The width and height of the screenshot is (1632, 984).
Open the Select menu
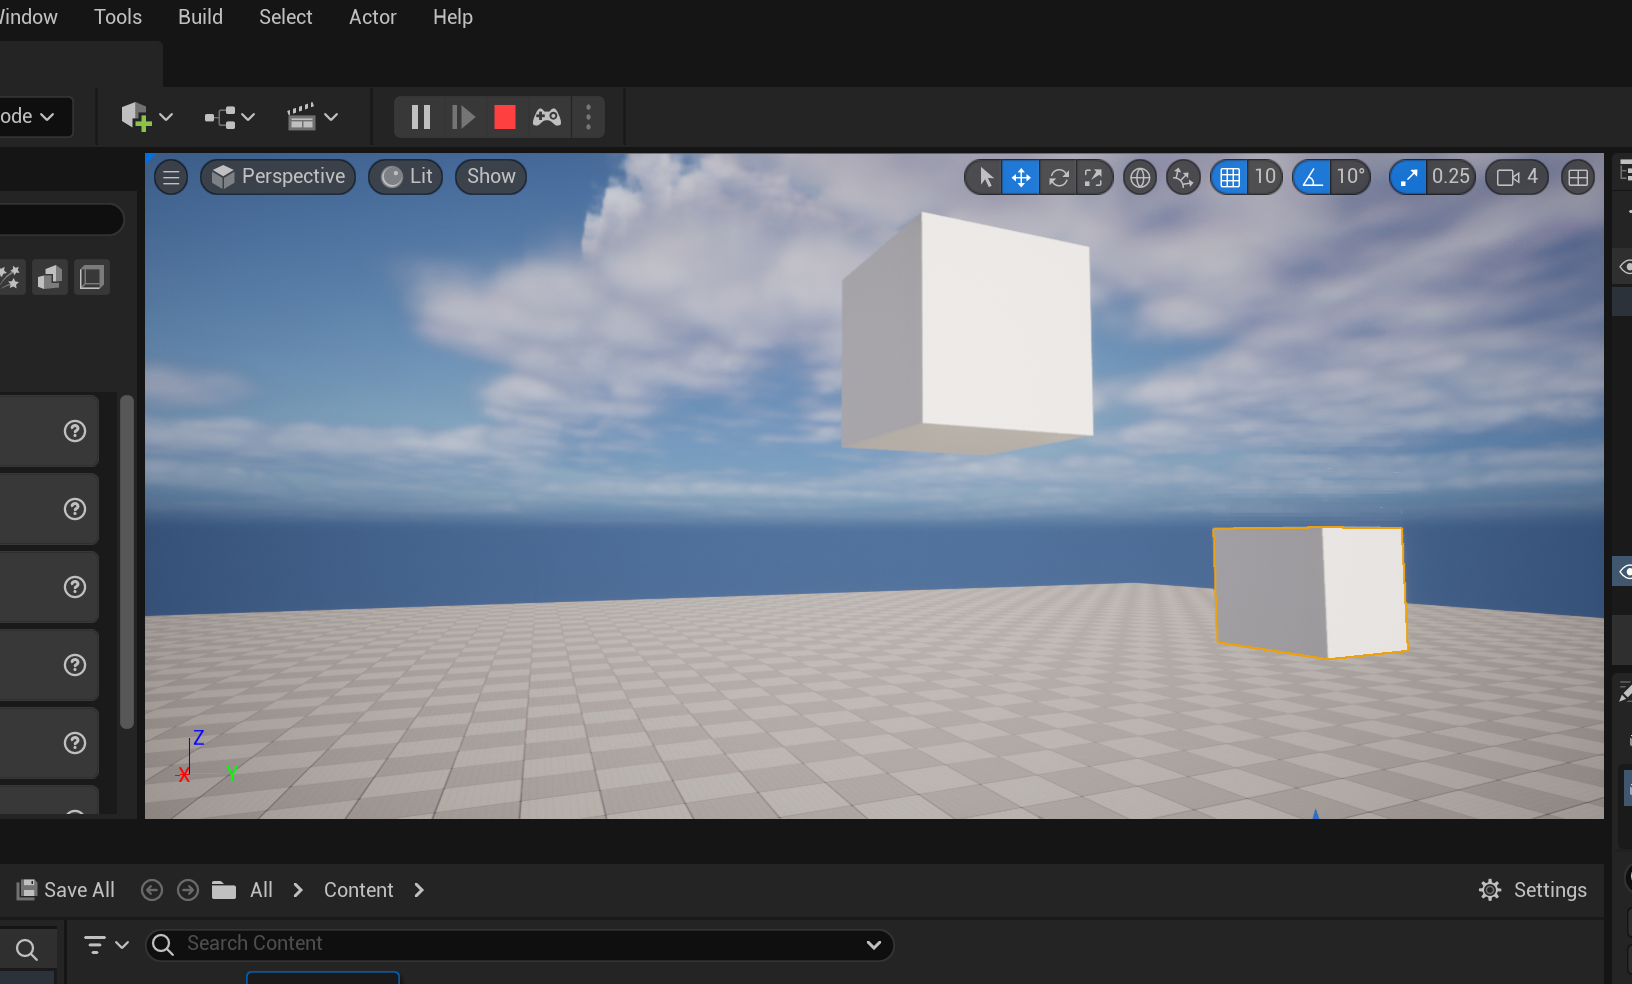(x=286, y=17)
